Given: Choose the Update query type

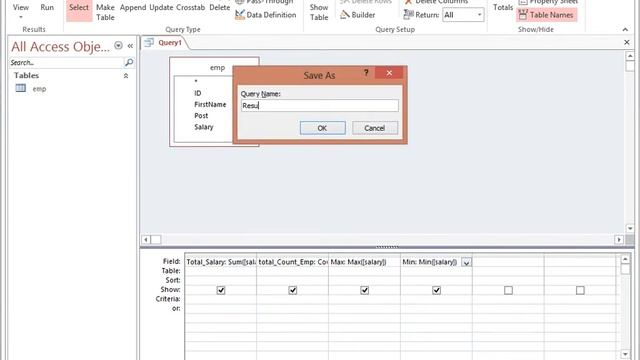Looking at the screenshot, I should pyautogui.click(x=161, y=7).
